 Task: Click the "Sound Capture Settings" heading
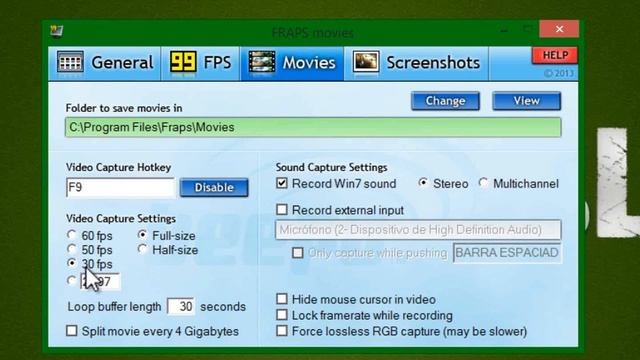(x=331, y=167)
